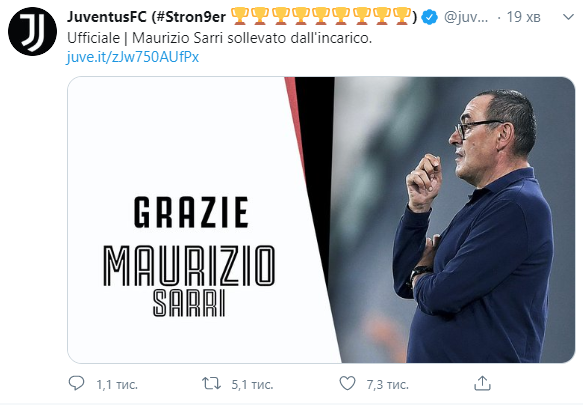Click the @juv... handle
Image resolution: width=583 pixels, height=405 pixels.
(466, 17)
